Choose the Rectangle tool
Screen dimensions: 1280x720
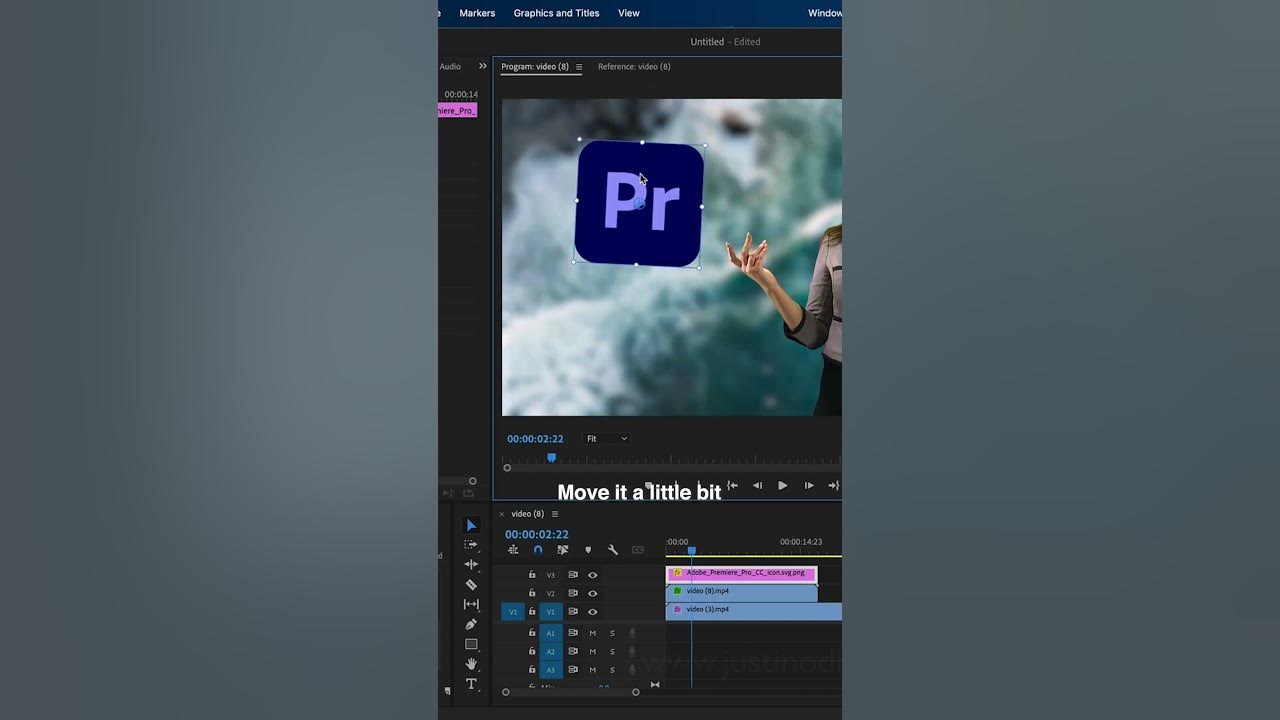471,644
